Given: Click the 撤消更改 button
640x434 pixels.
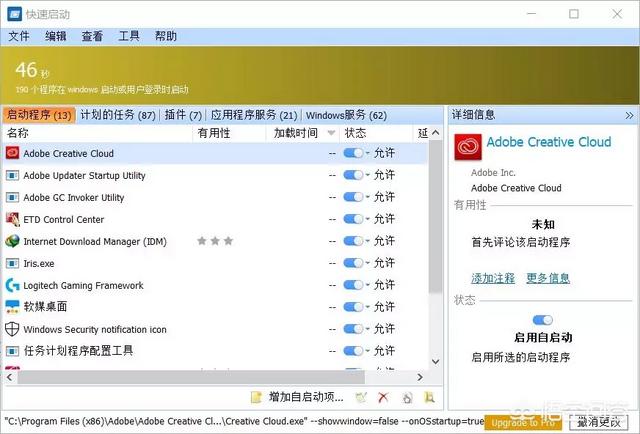Looking at the screenshot, I should 599,423.
